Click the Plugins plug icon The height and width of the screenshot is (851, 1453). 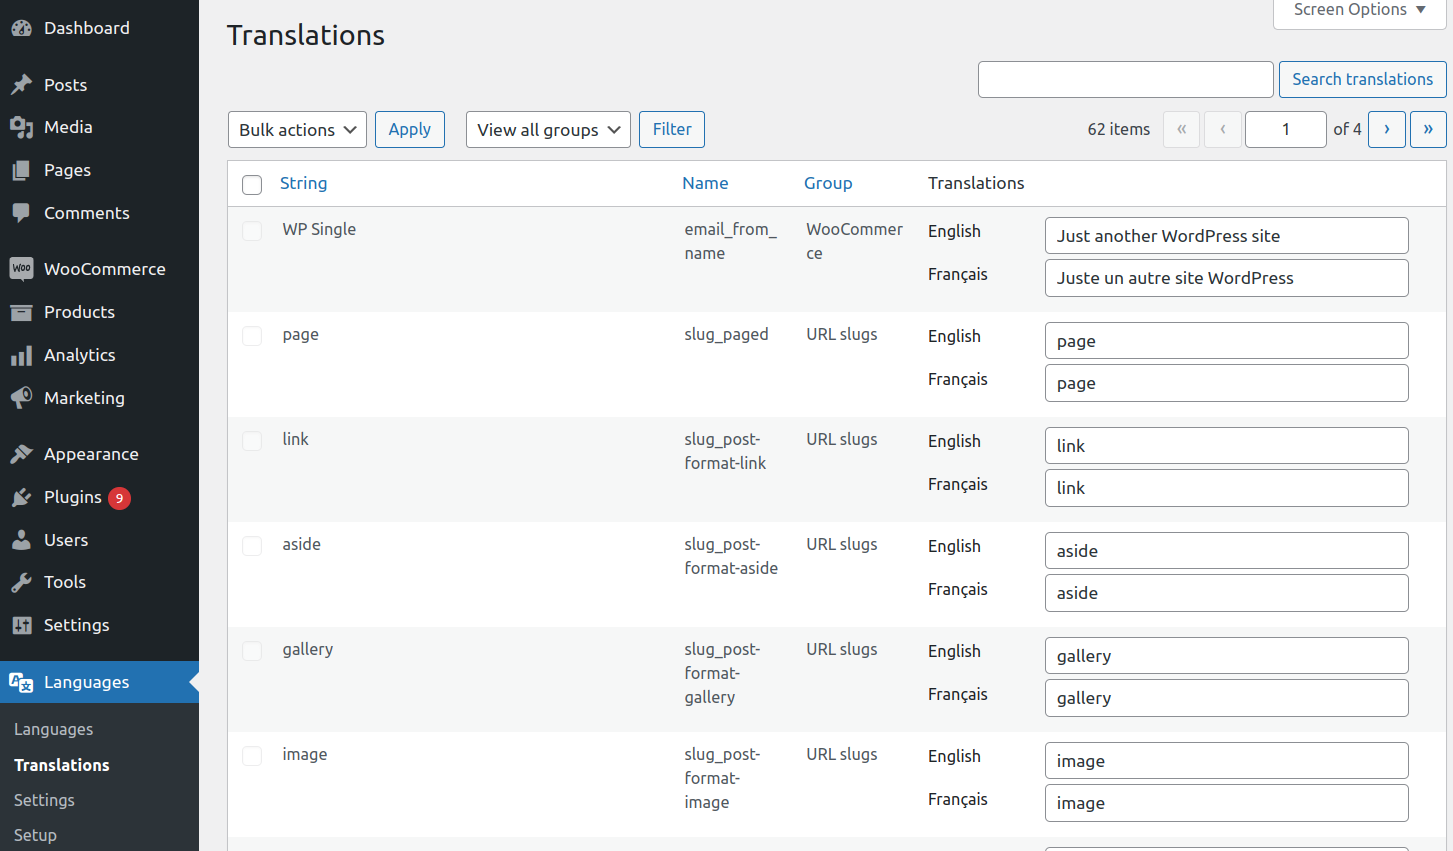[21, 497]
